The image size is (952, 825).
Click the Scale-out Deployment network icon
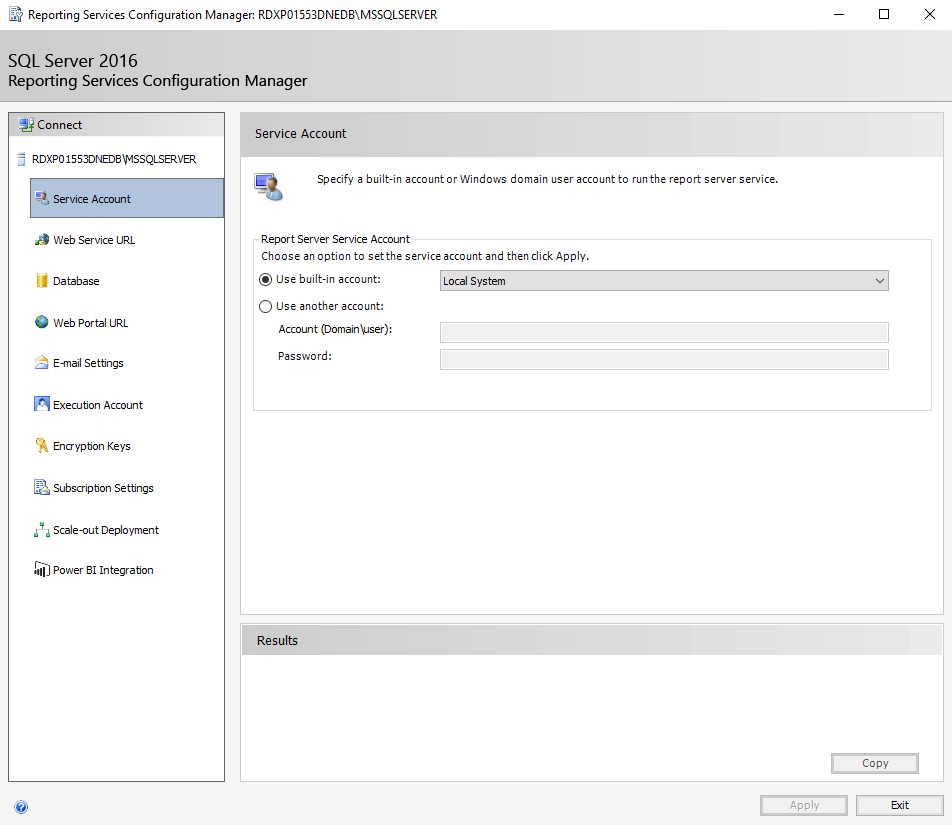click(x=42, y=529)
